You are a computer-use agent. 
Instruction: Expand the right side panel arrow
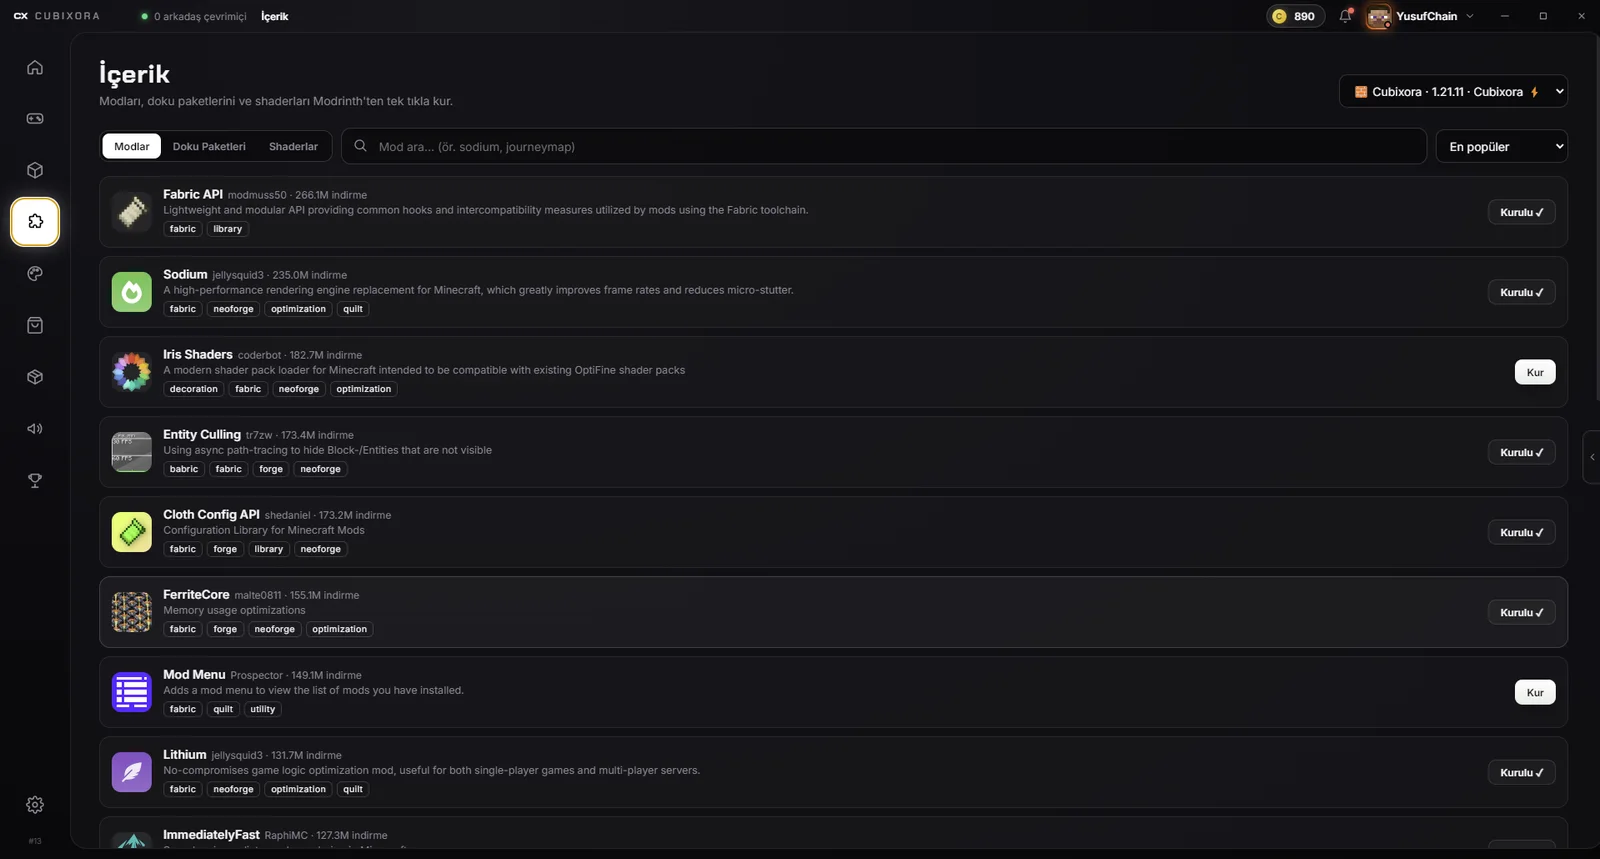[x=1592, y=457]
